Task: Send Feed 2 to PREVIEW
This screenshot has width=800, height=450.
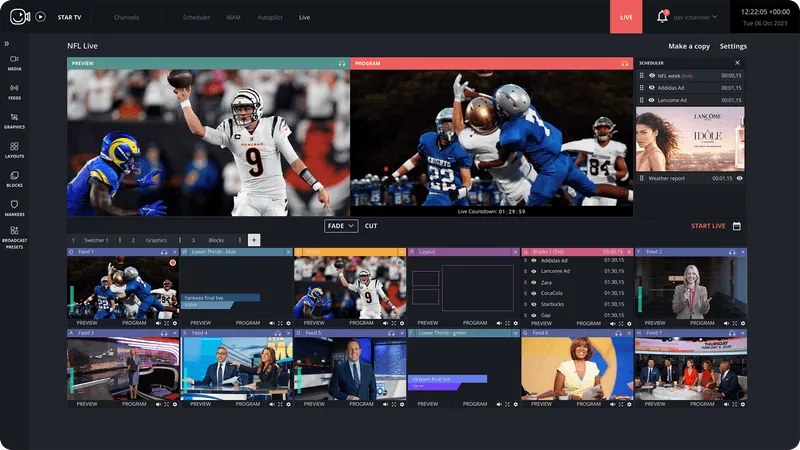Action: click(655, 323)
